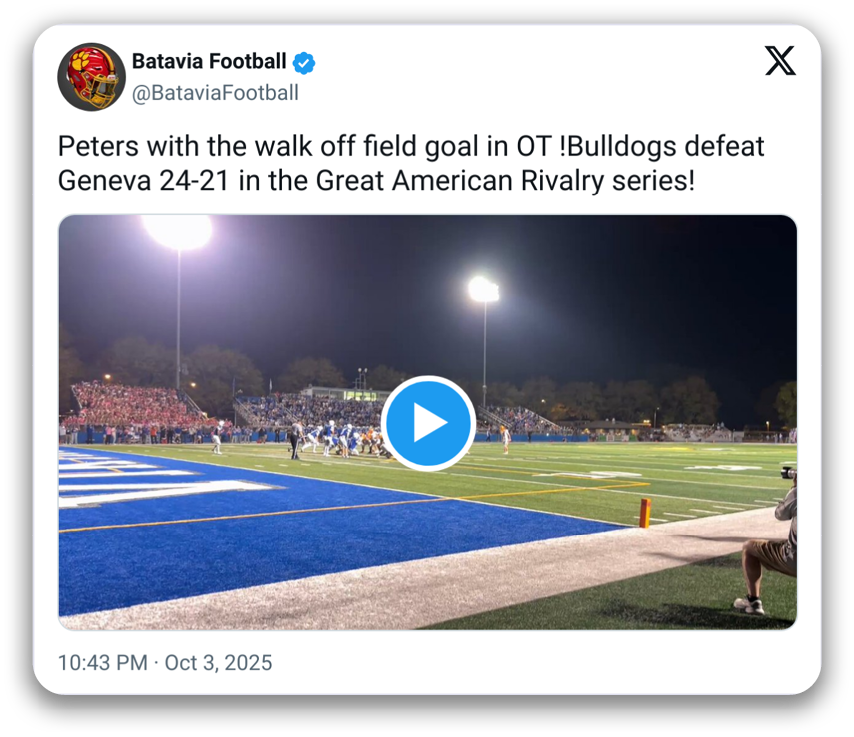Screen dimensions: 854x737
Task: Open the Batavia Football display name
Action: point(208,62)
